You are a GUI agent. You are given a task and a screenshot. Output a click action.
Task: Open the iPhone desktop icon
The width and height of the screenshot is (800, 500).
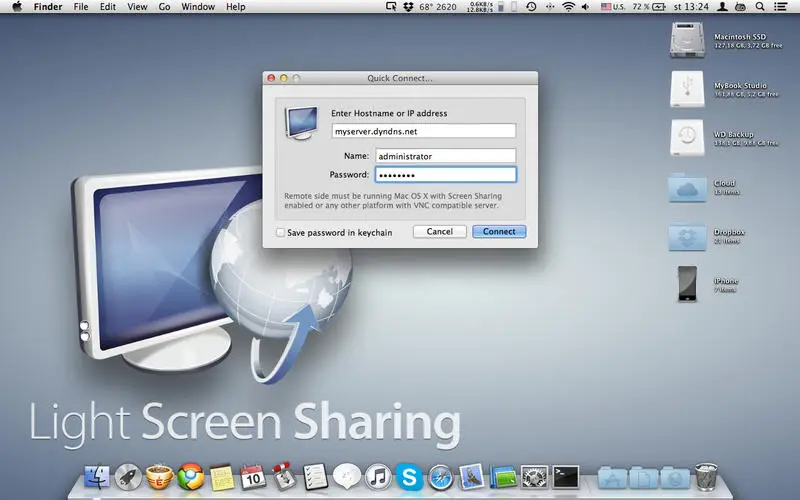coord(688,283)
